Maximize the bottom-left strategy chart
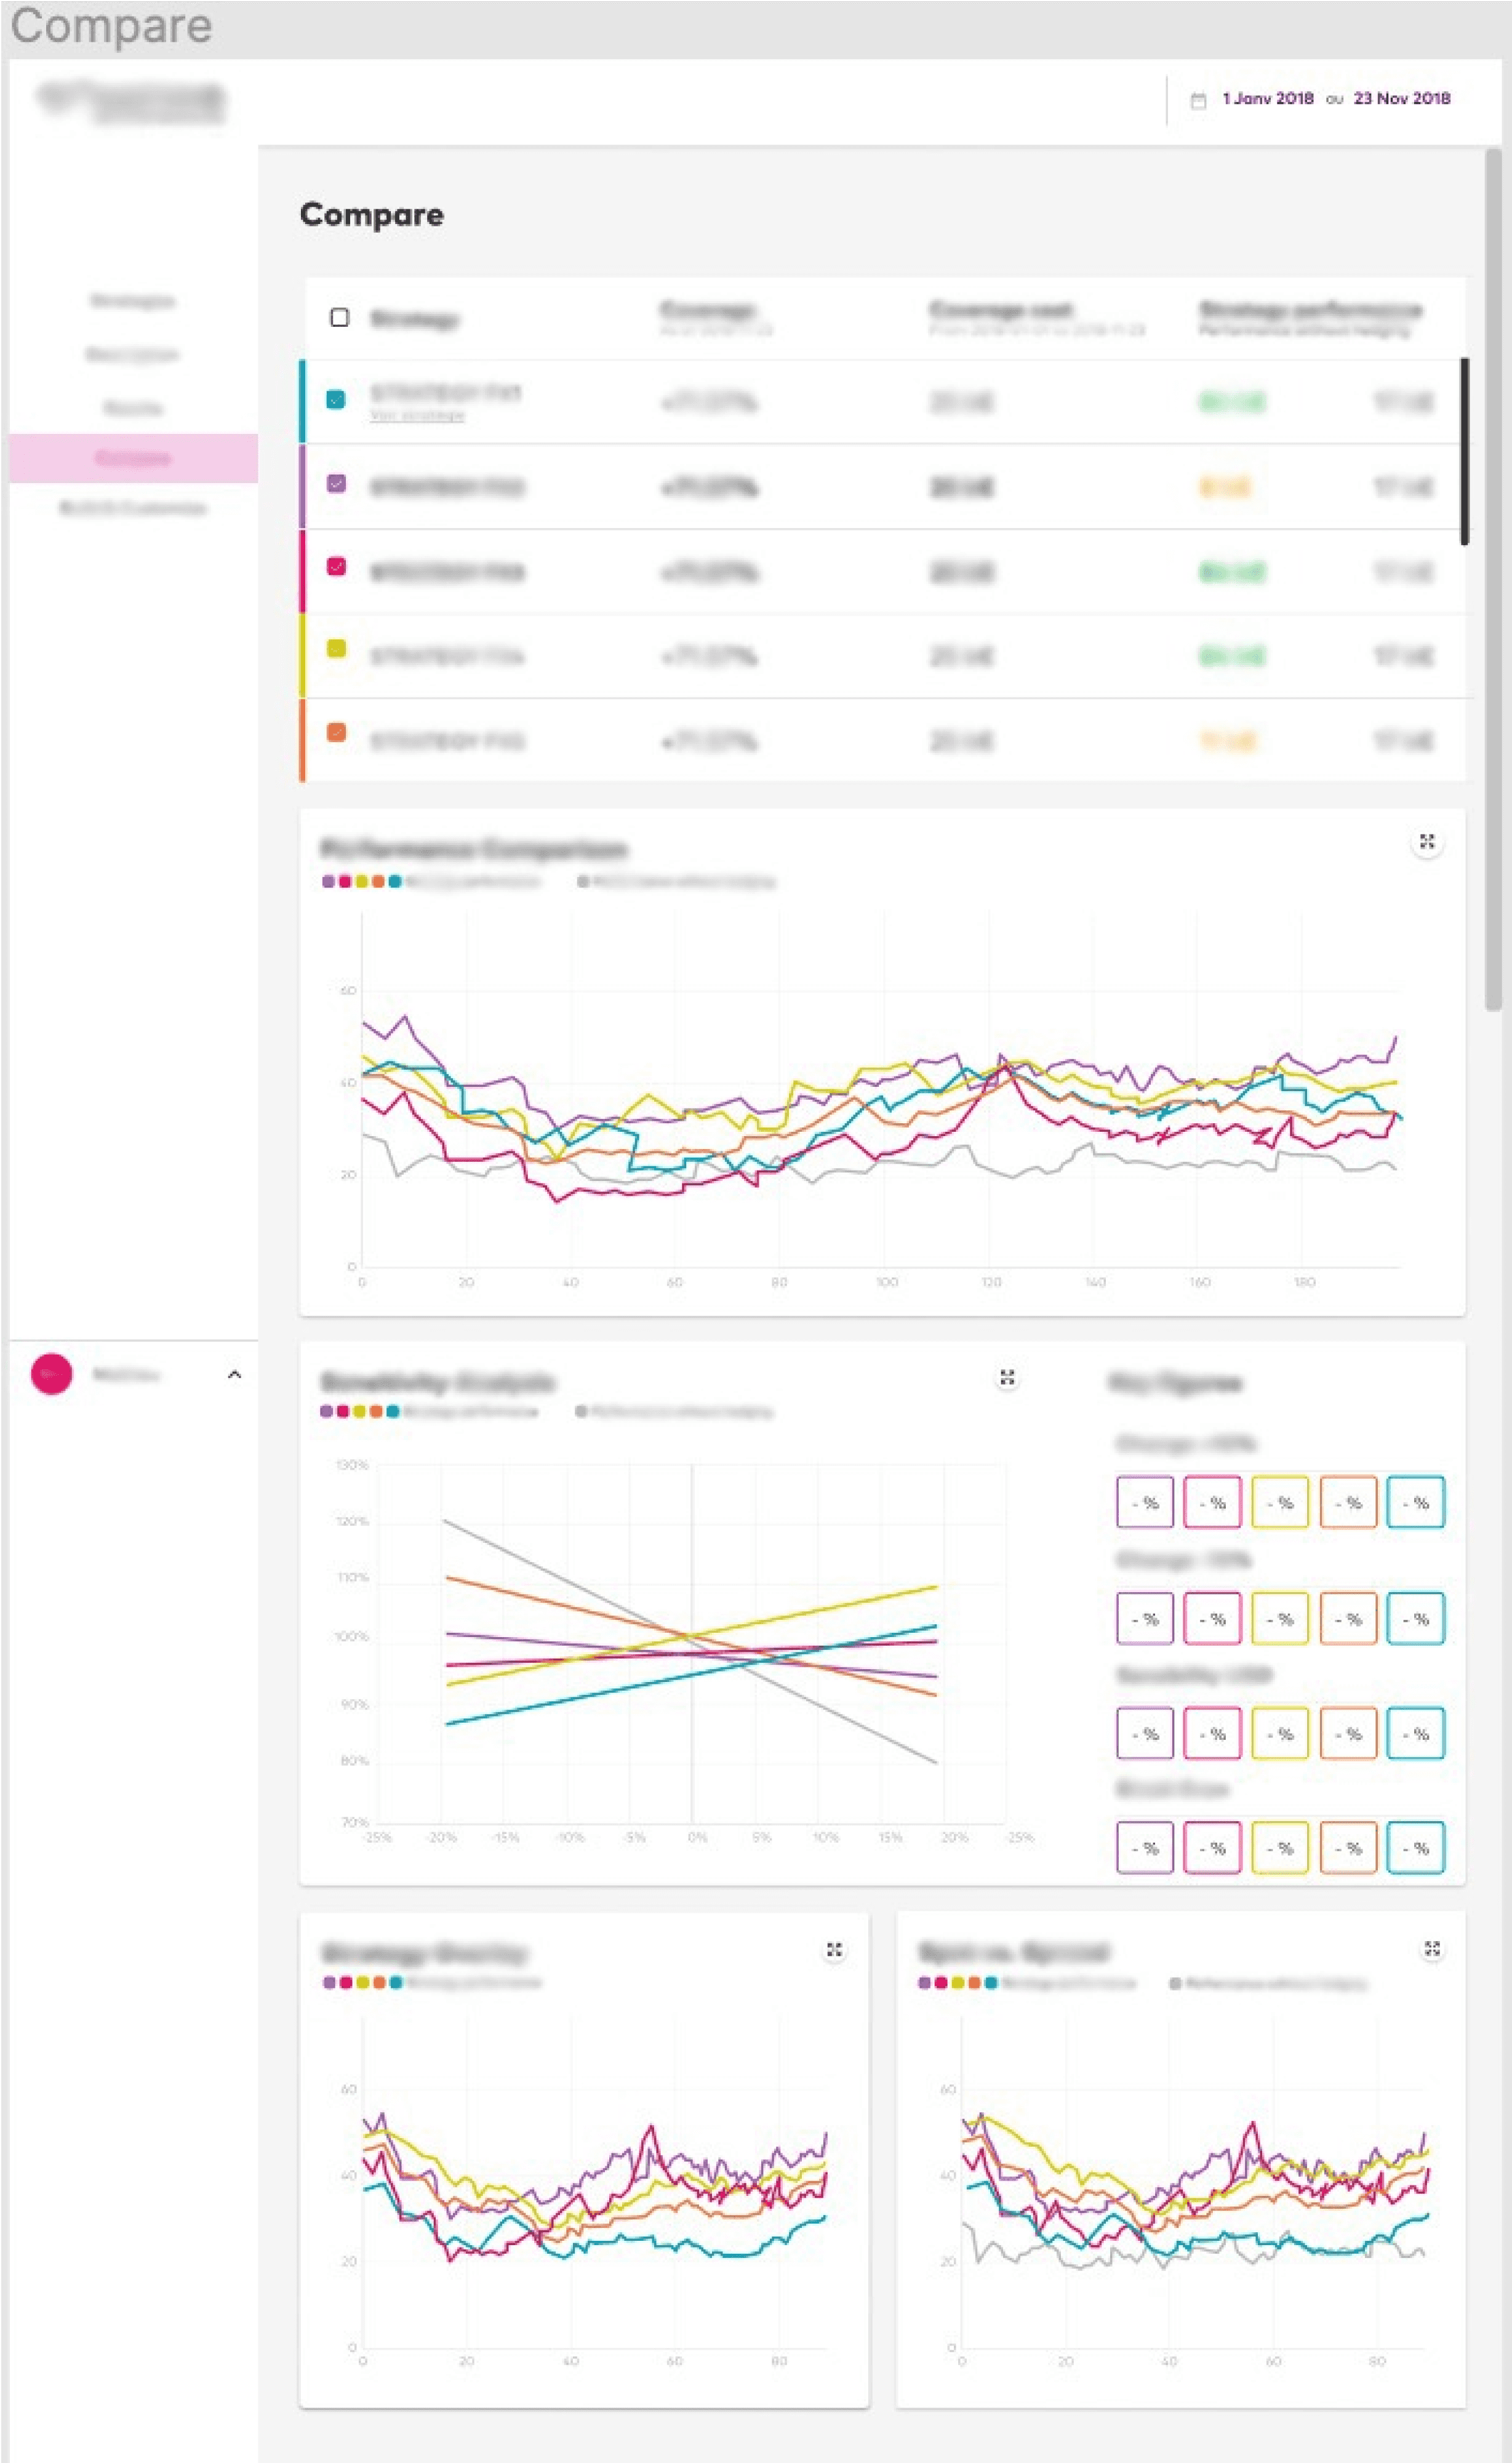 [834, 1950]
